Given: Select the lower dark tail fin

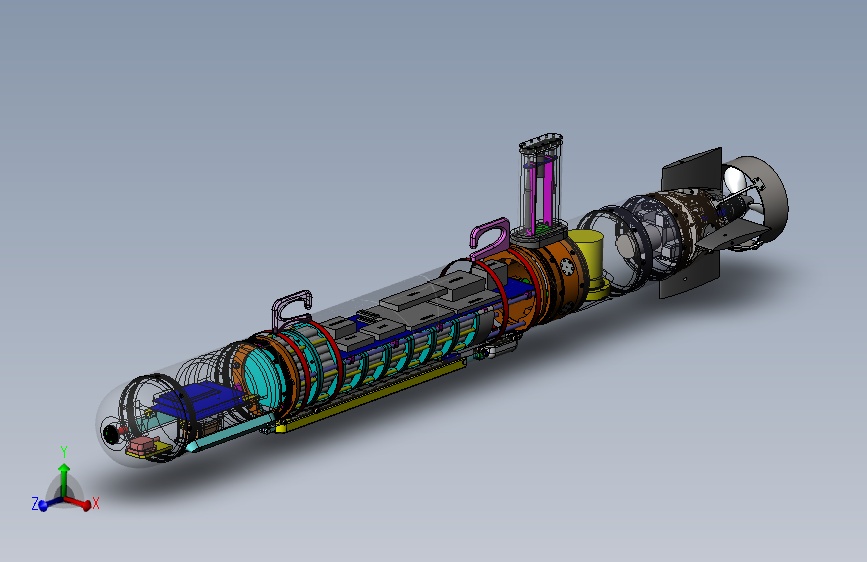Looking at the screenshot, I should coord(689,277).
